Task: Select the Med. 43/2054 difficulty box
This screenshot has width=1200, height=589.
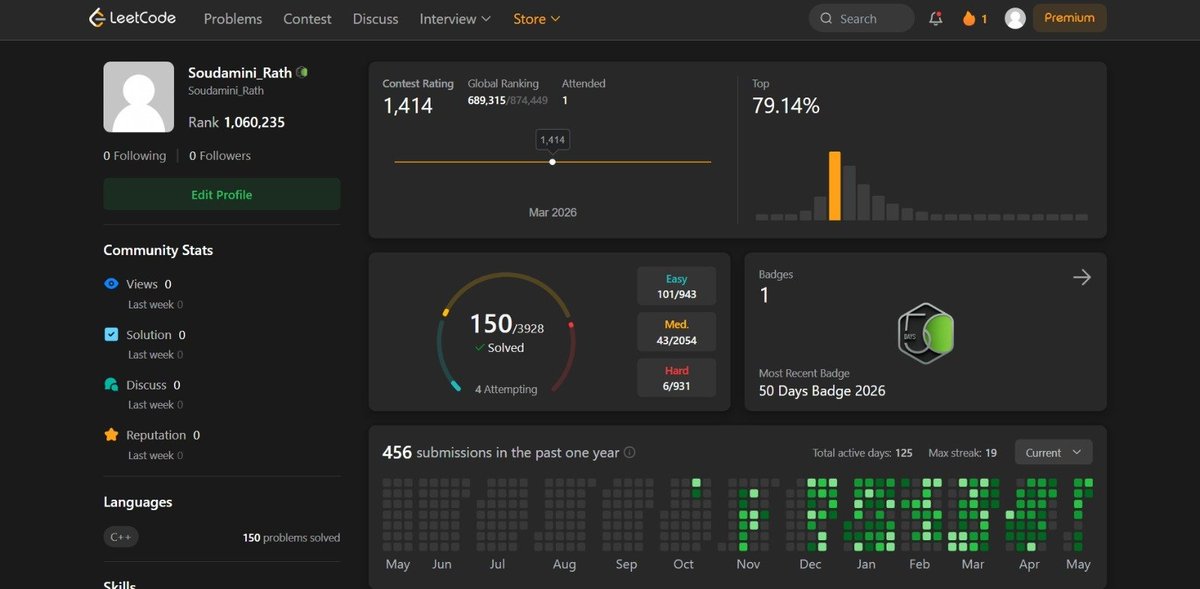Action: [677, 332]
